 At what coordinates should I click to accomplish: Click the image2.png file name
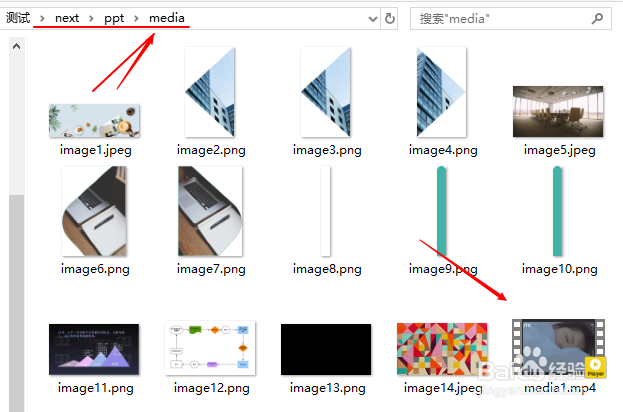[x=211, y=150]
